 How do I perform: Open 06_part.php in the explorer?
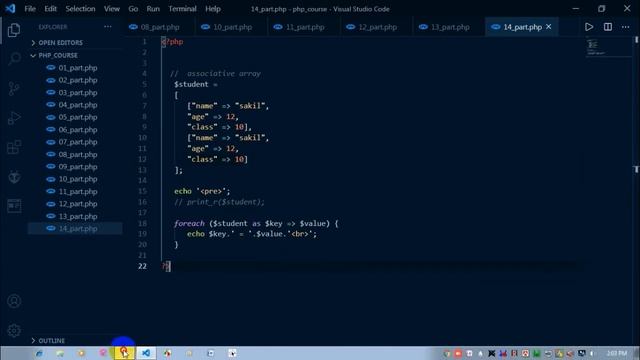click(x=78, y=129)
